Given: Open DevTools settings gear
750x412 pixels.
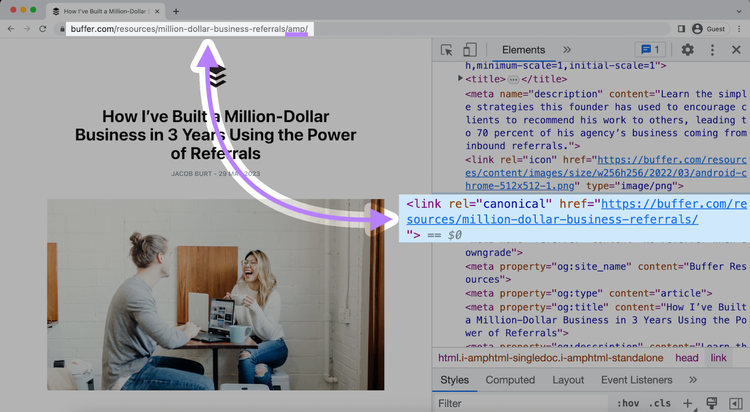Looking at the screenshot, I should (687, 49).
